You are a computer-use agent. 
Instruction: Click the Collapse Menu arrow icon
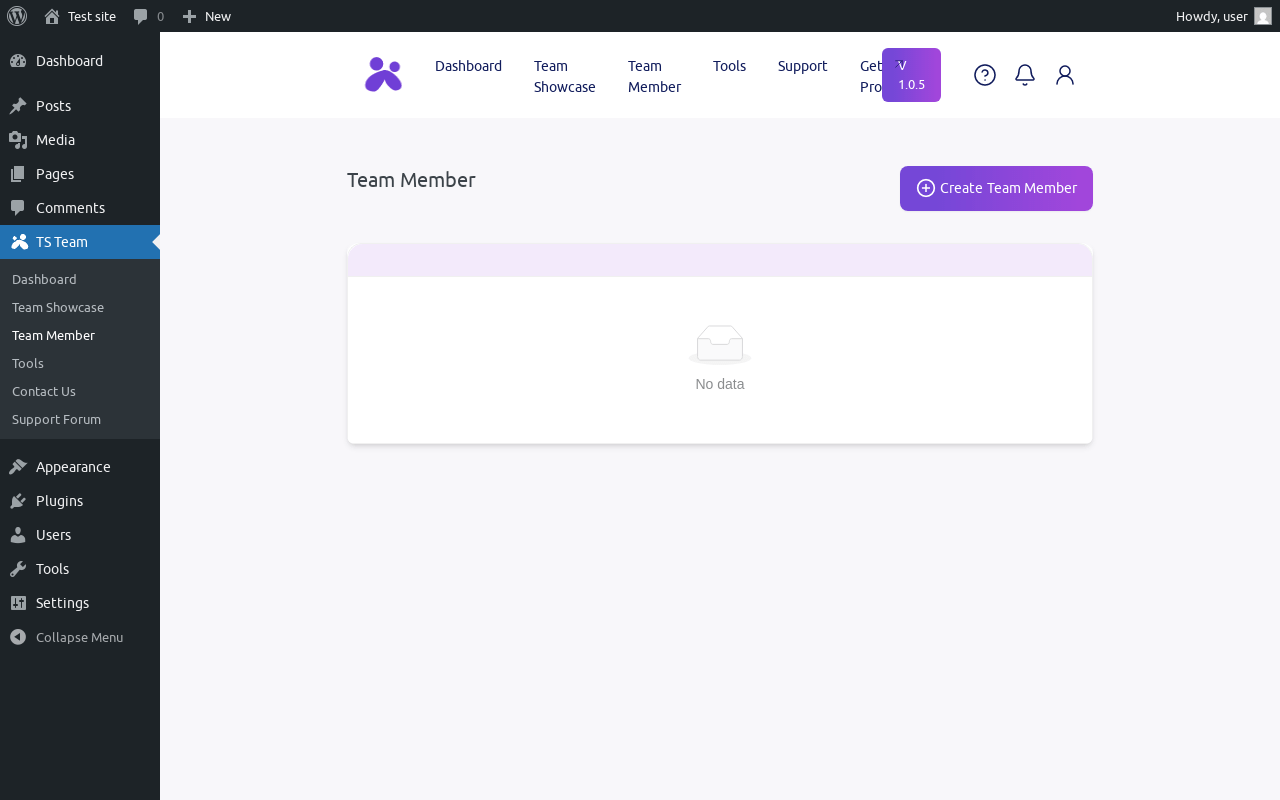(x=18, y=637)
